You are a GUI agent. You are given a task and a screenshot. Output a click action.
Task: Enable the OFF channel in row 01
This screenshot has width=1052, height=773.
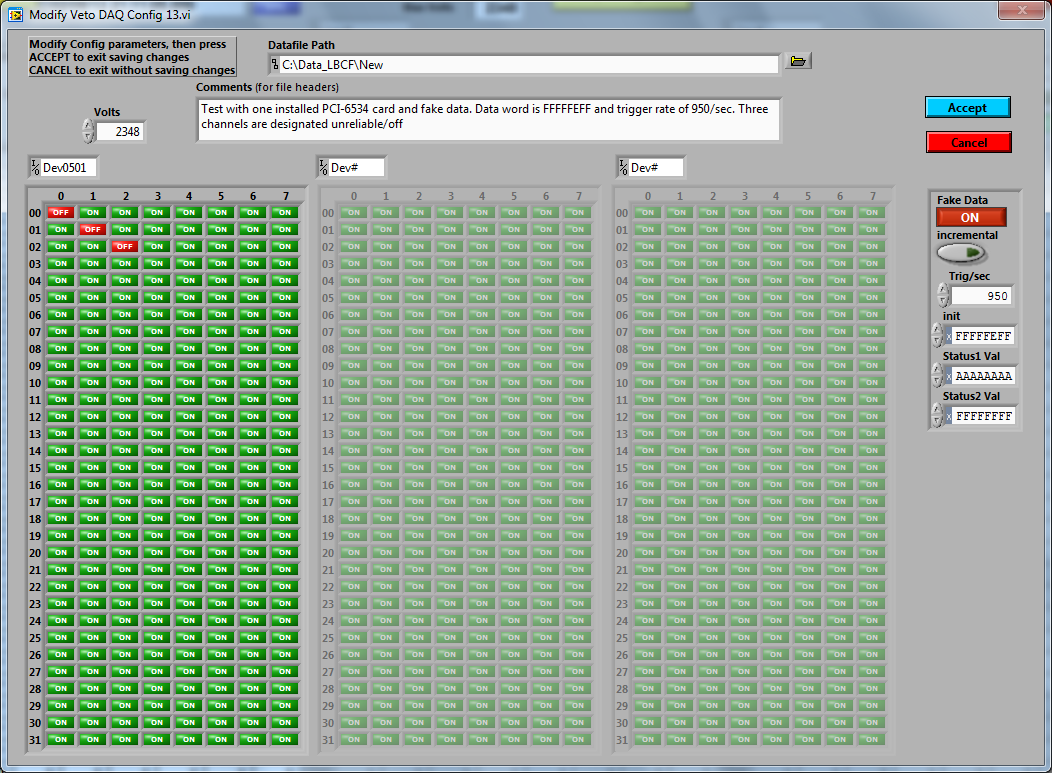point(93,230)
